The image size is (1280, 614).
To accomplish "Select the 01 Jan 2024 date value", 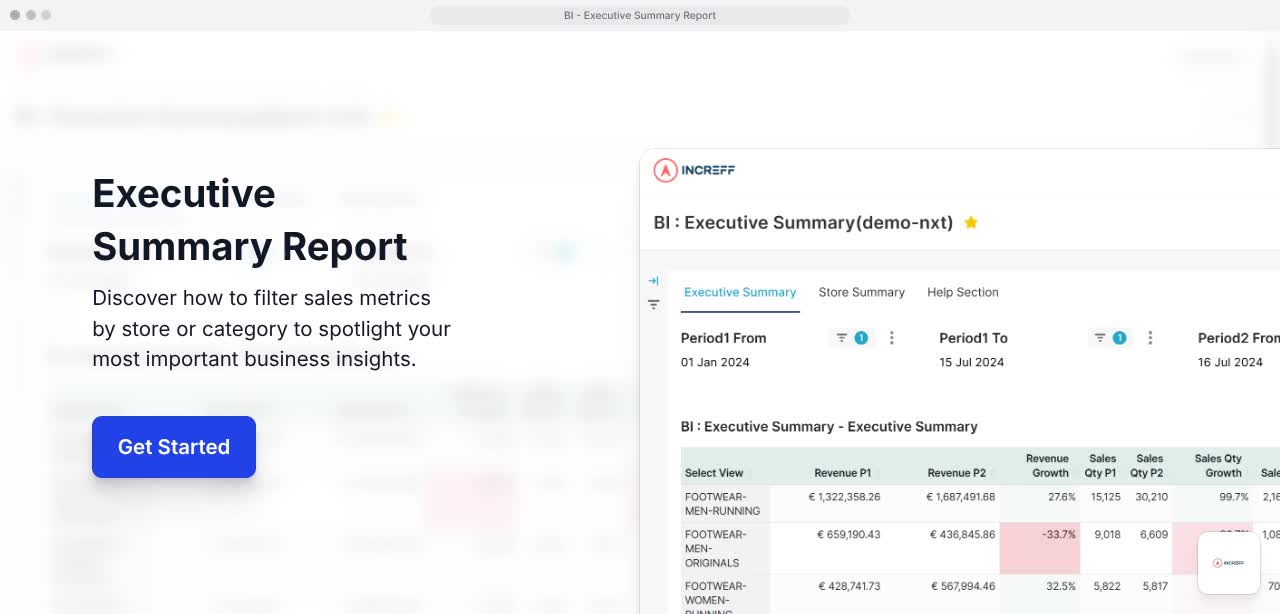I will [715, 362].
